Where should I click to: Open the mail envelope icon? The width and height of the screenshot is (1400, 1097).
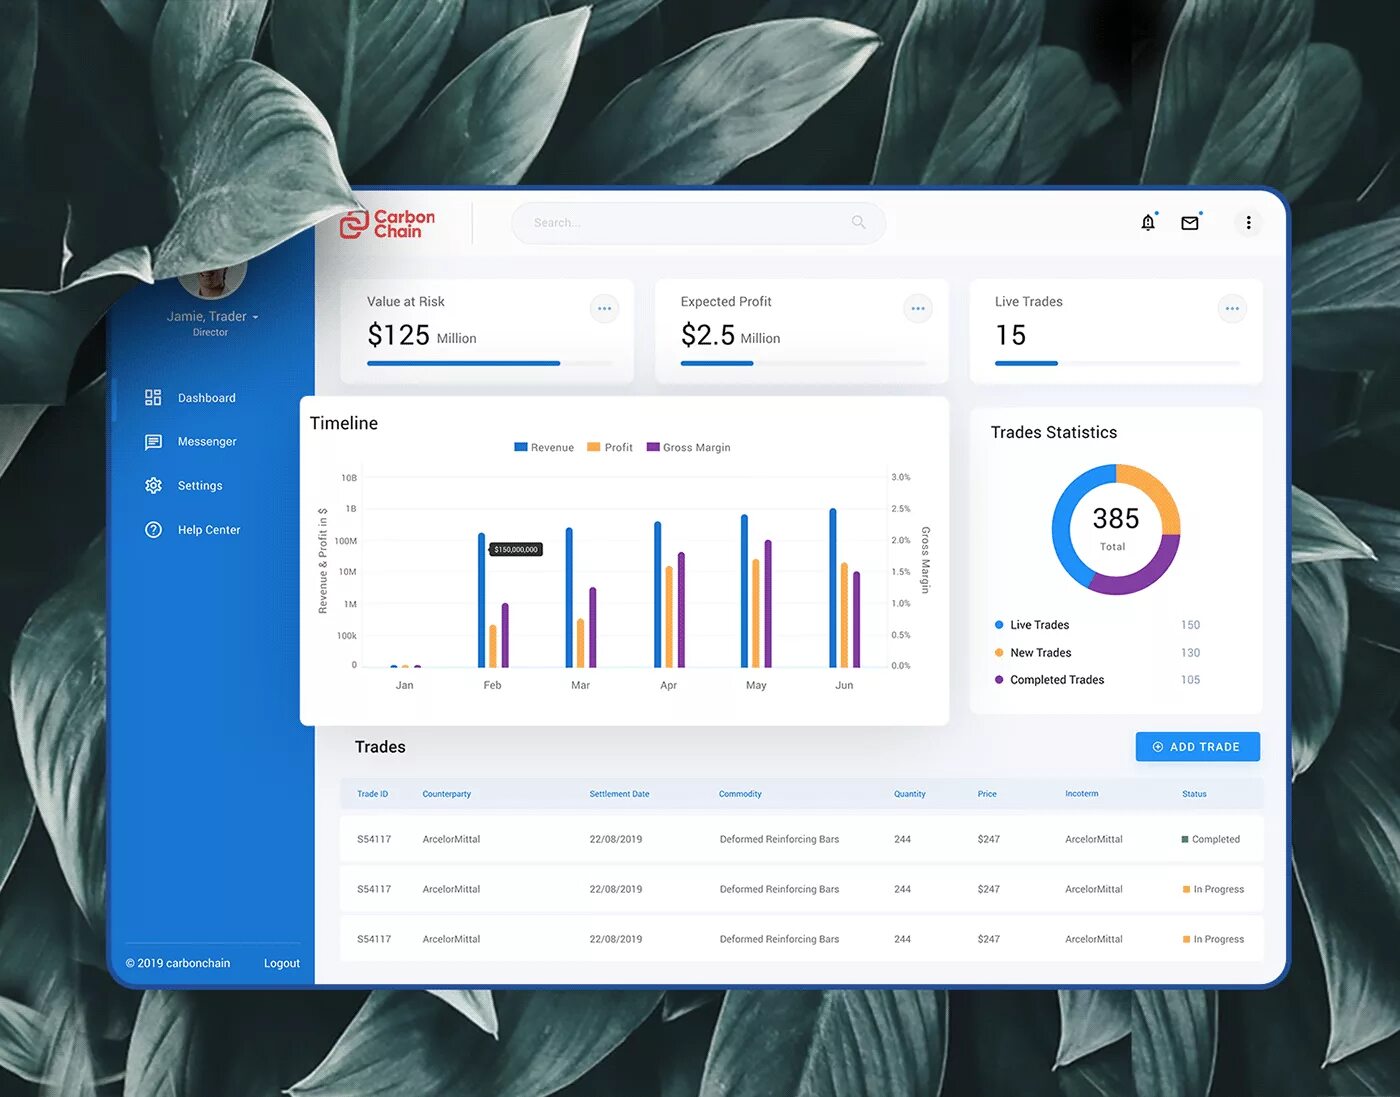(1190, 222)
